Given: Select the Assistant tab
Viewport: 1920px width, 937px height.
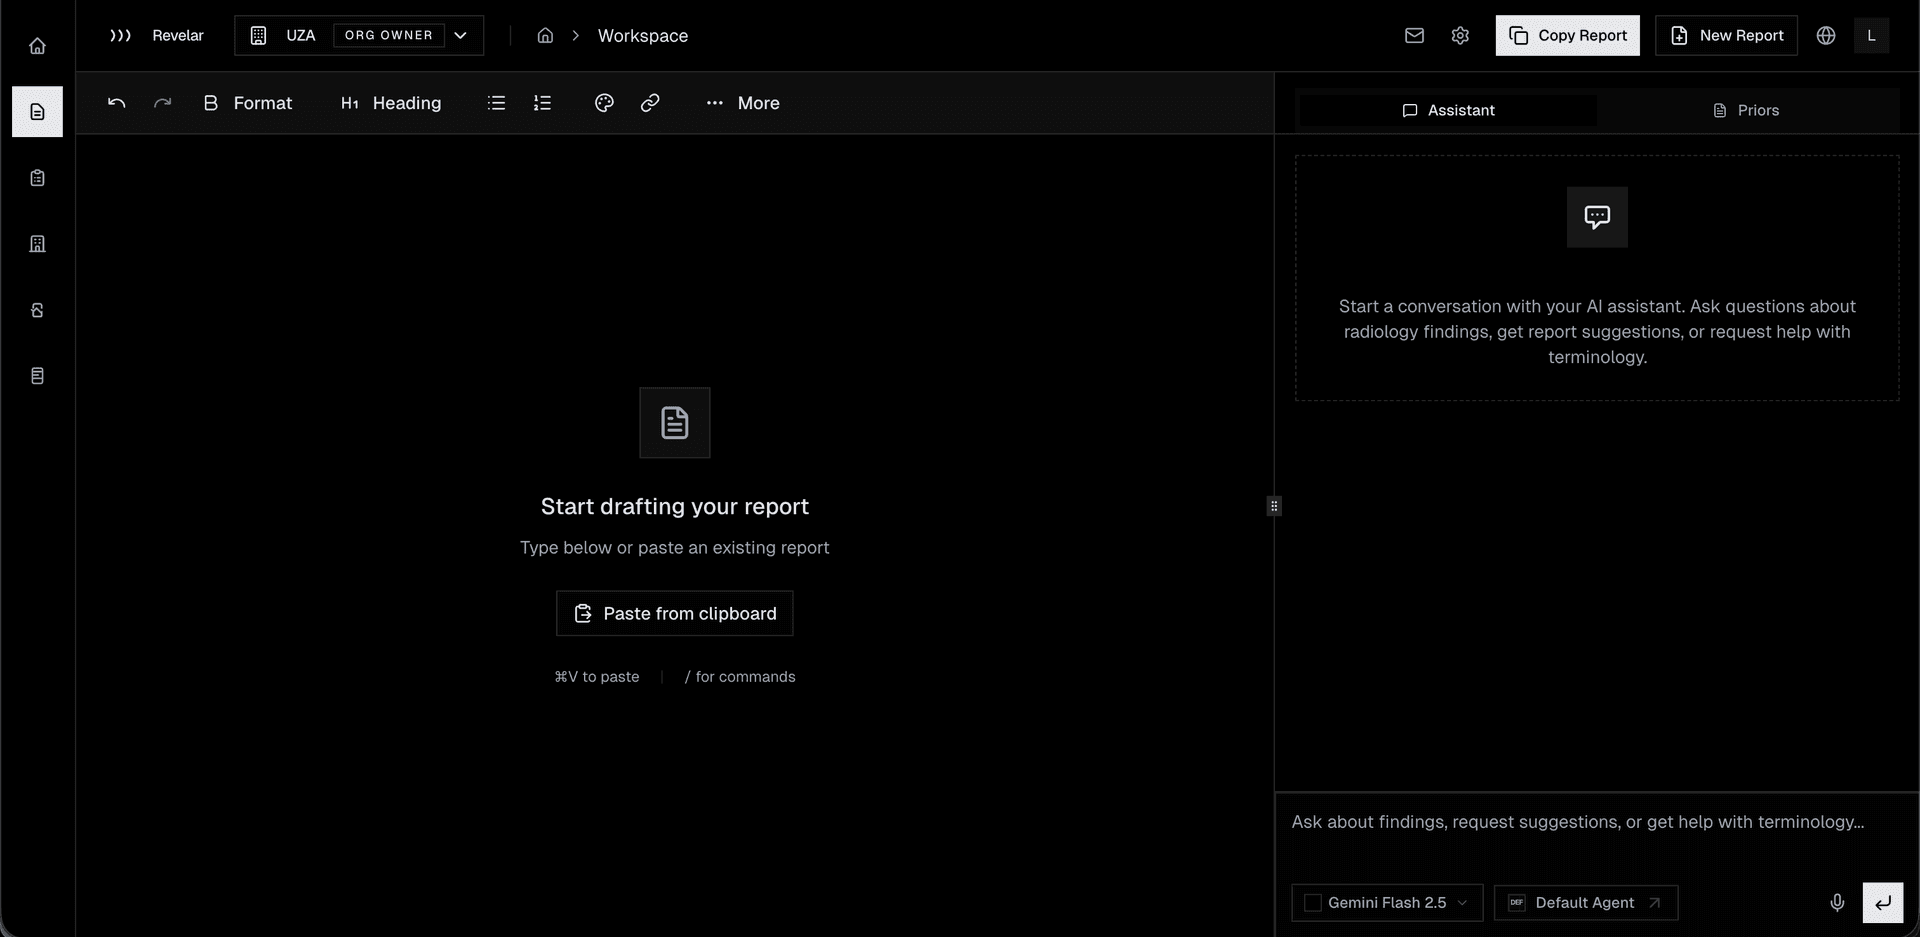Looking at the screenshot, I should pos(1447,110).
